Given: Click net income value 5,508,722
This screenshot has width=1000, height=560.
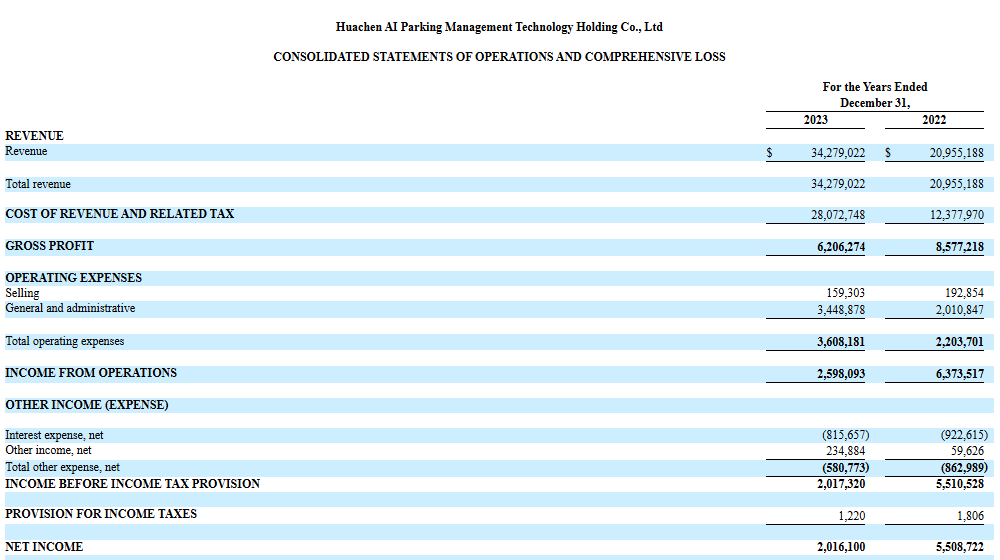Looking at the screenshot, I should (960, 547).
